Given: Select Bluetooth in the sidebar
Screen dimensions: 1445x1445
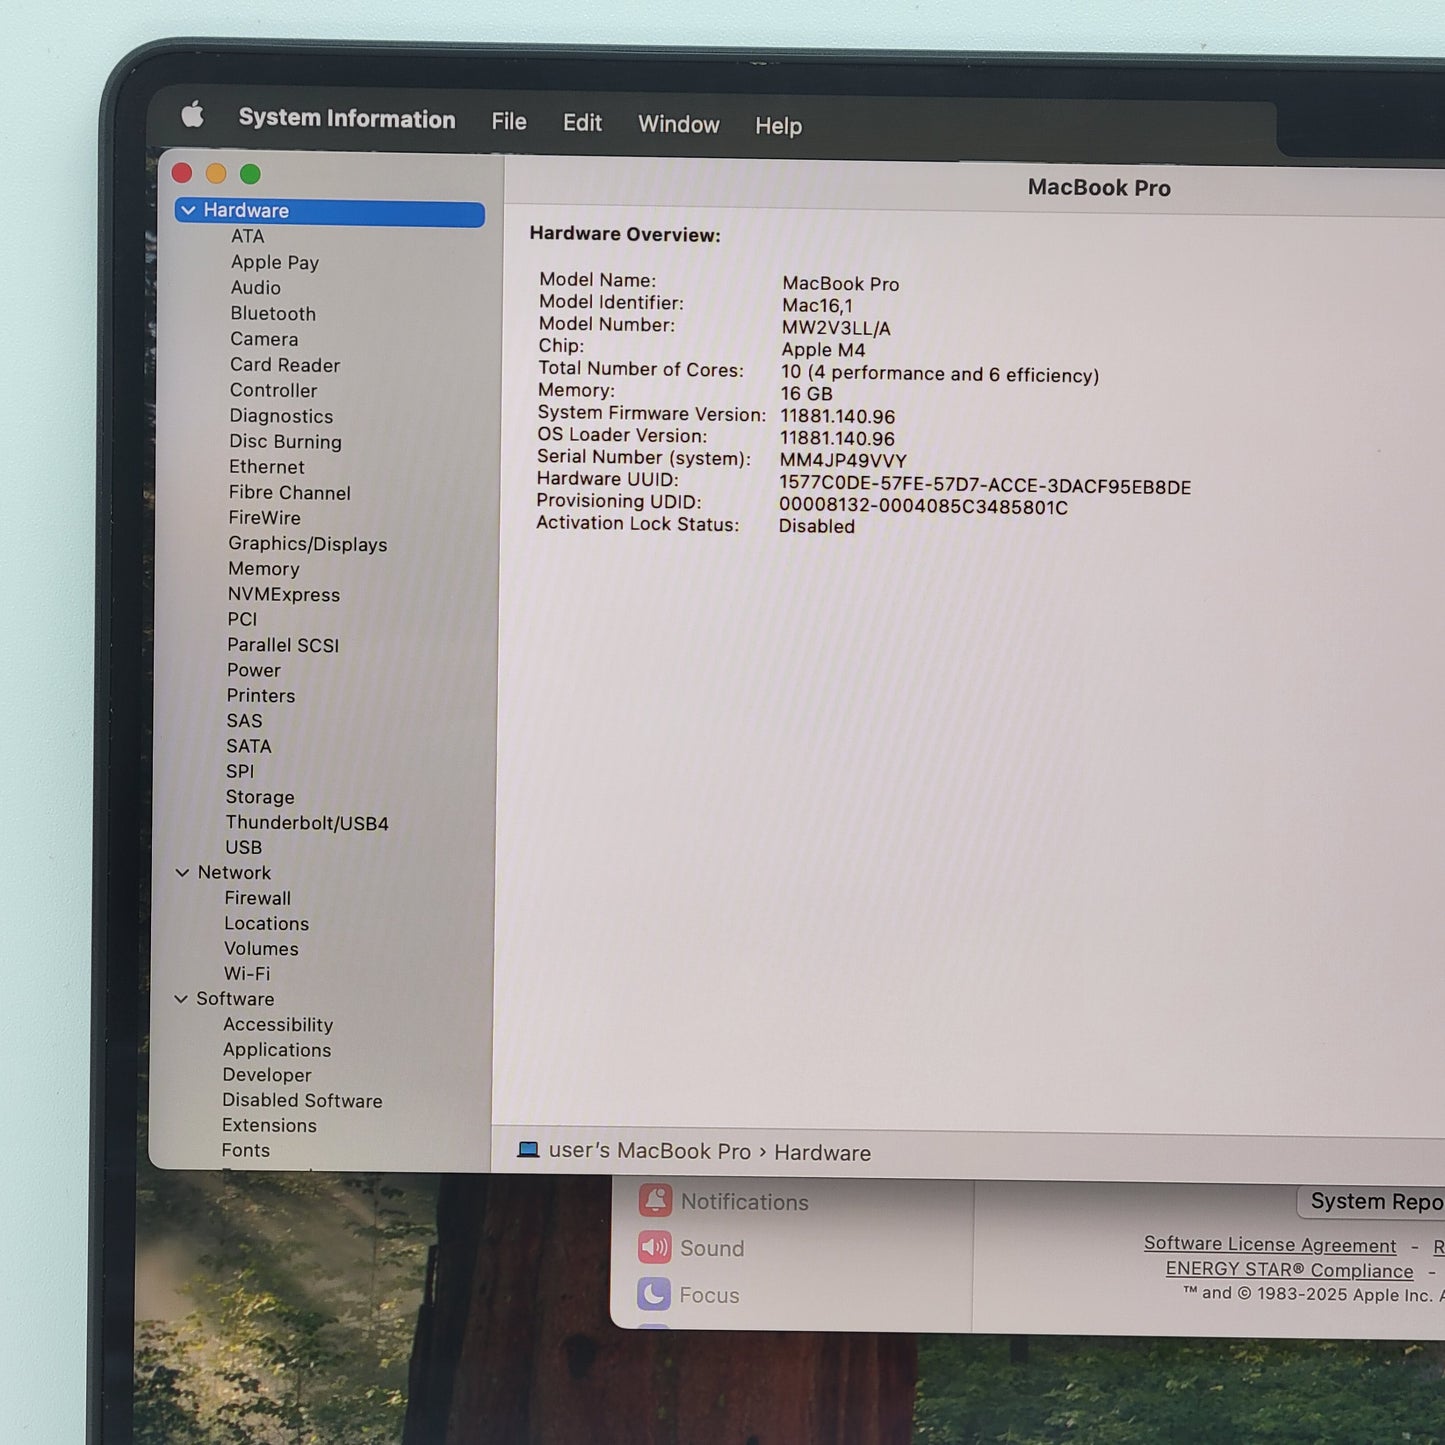Looking at the screenshot, I should pos(273,313).
